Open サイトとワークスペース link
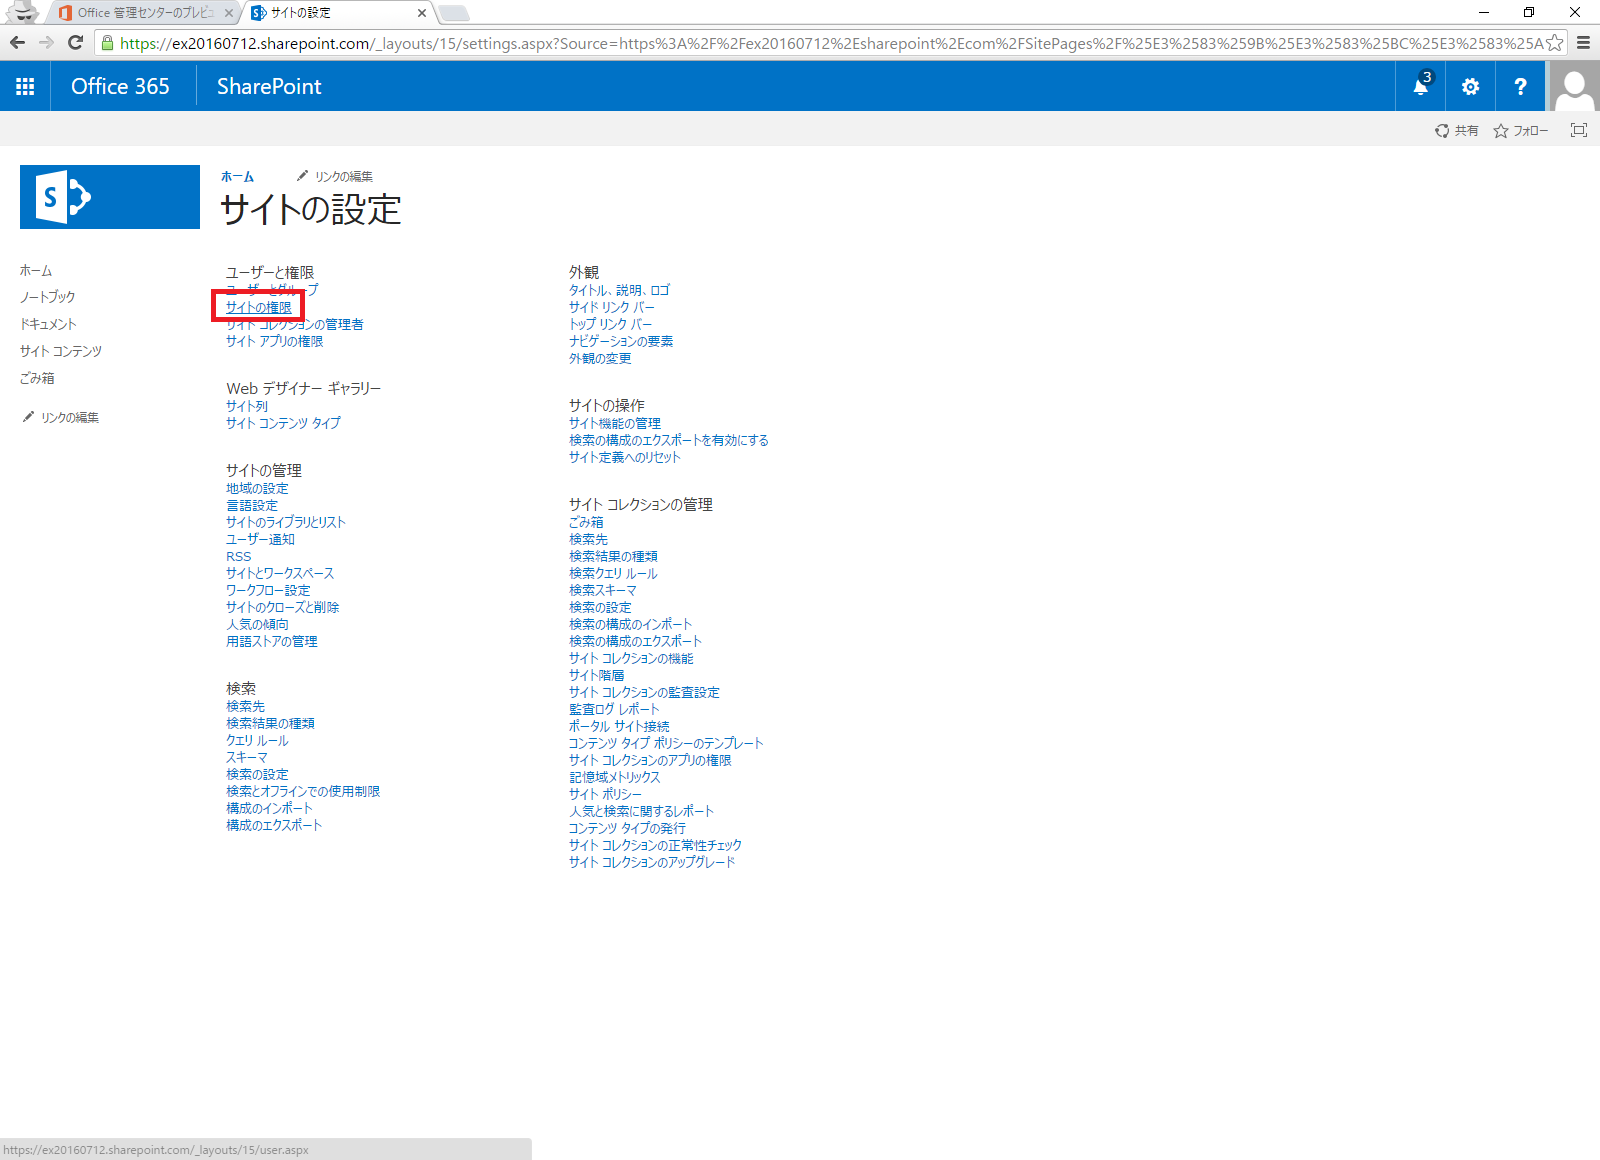Image resolution: width=1600 pixels, height=1160 pixels. click(x=280, y=573)
